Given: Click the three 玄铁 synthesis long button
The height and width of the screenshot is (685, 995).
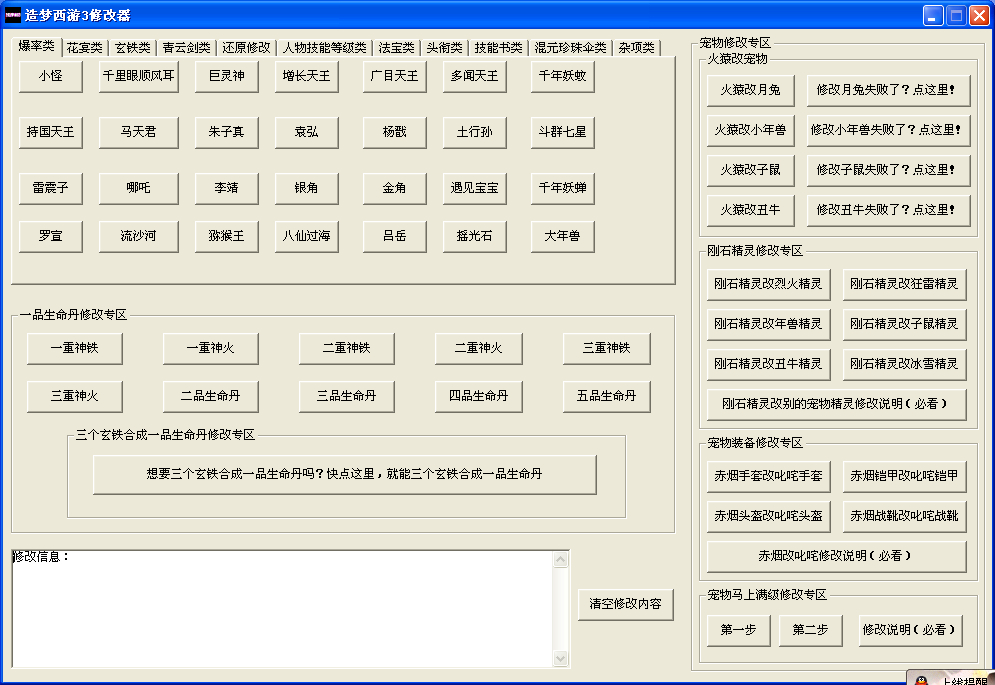Looking at the screenshot, I should click(x=344, y=474).
